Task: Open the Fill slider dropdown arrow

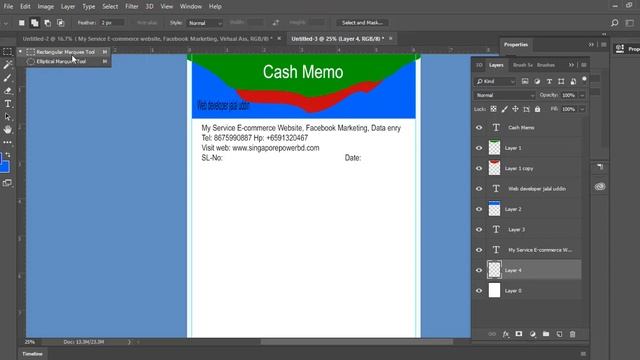Action: 582,109
